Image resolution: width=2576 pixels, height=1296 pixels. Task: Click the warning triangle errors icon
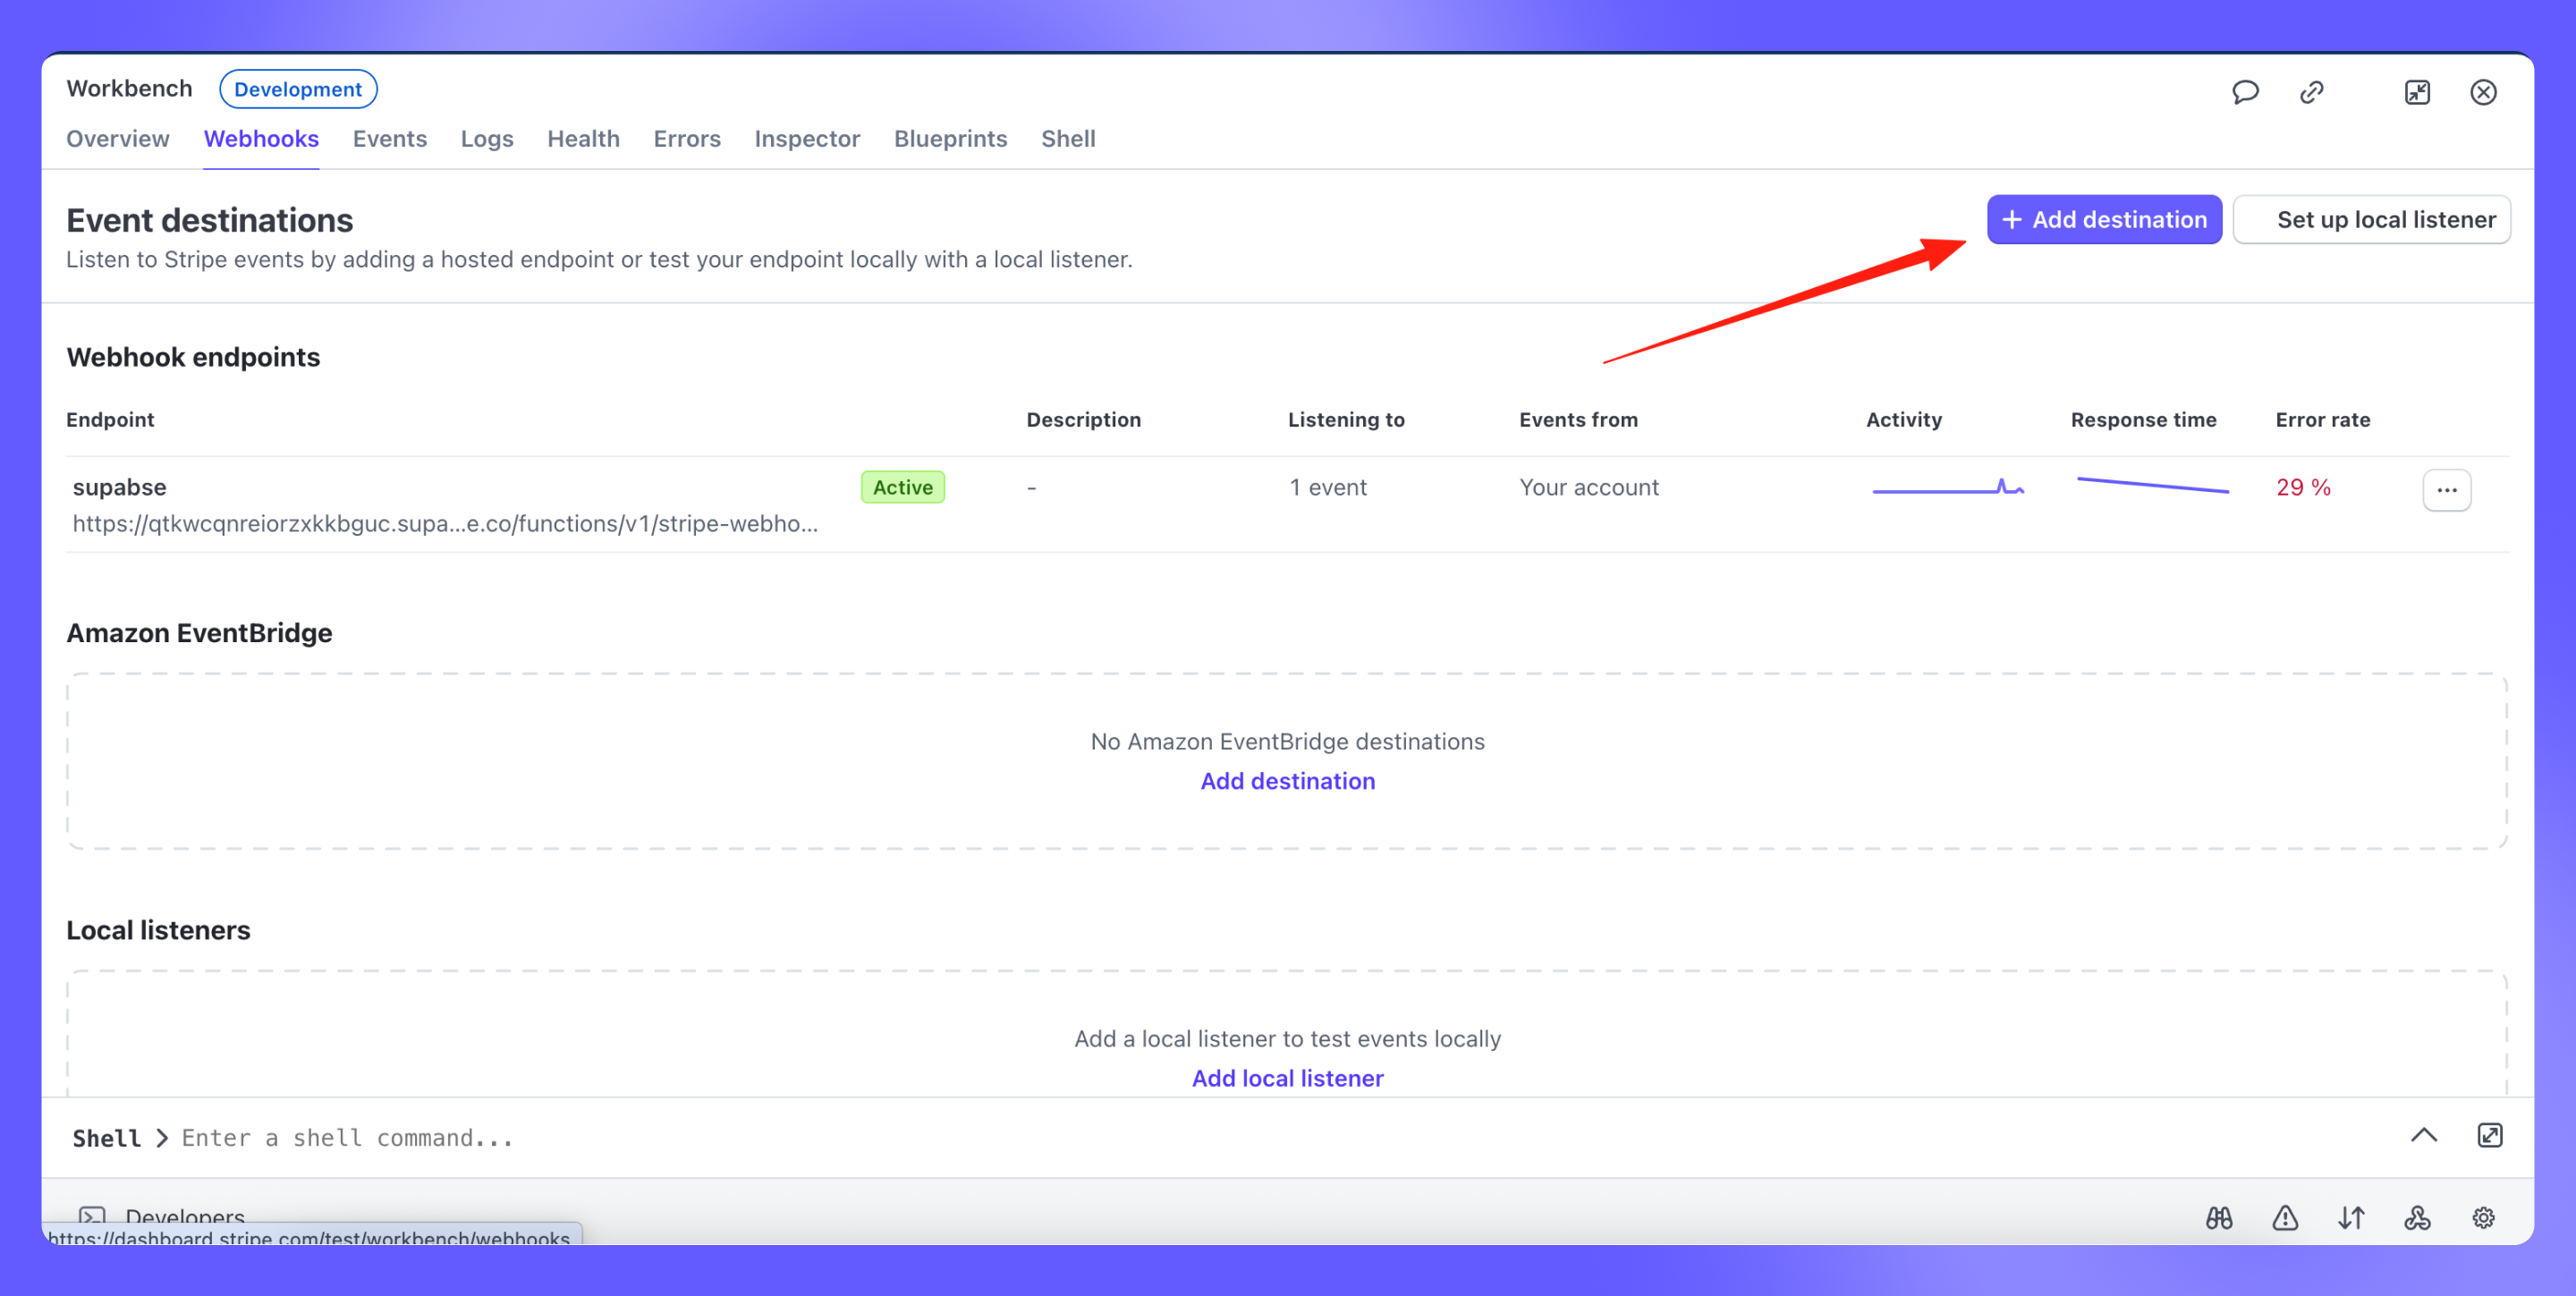(x=2285, y=1217)
